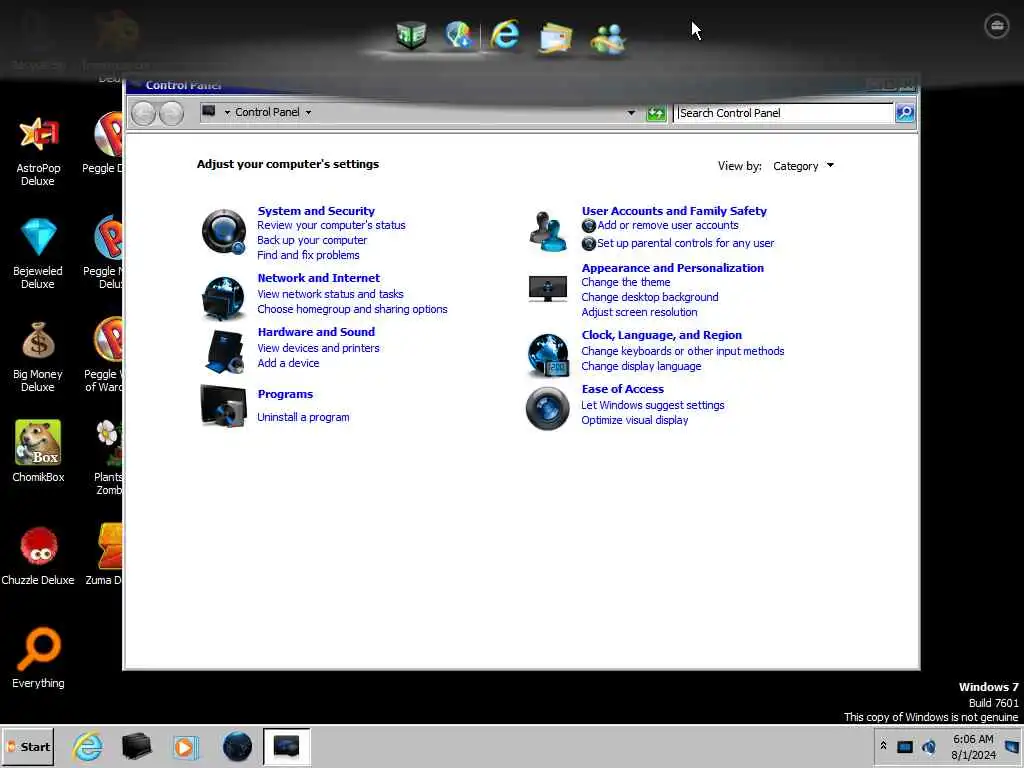Click the Programs category icon
The height and width of the screenshot is (768, 1024).
point(223,406)
